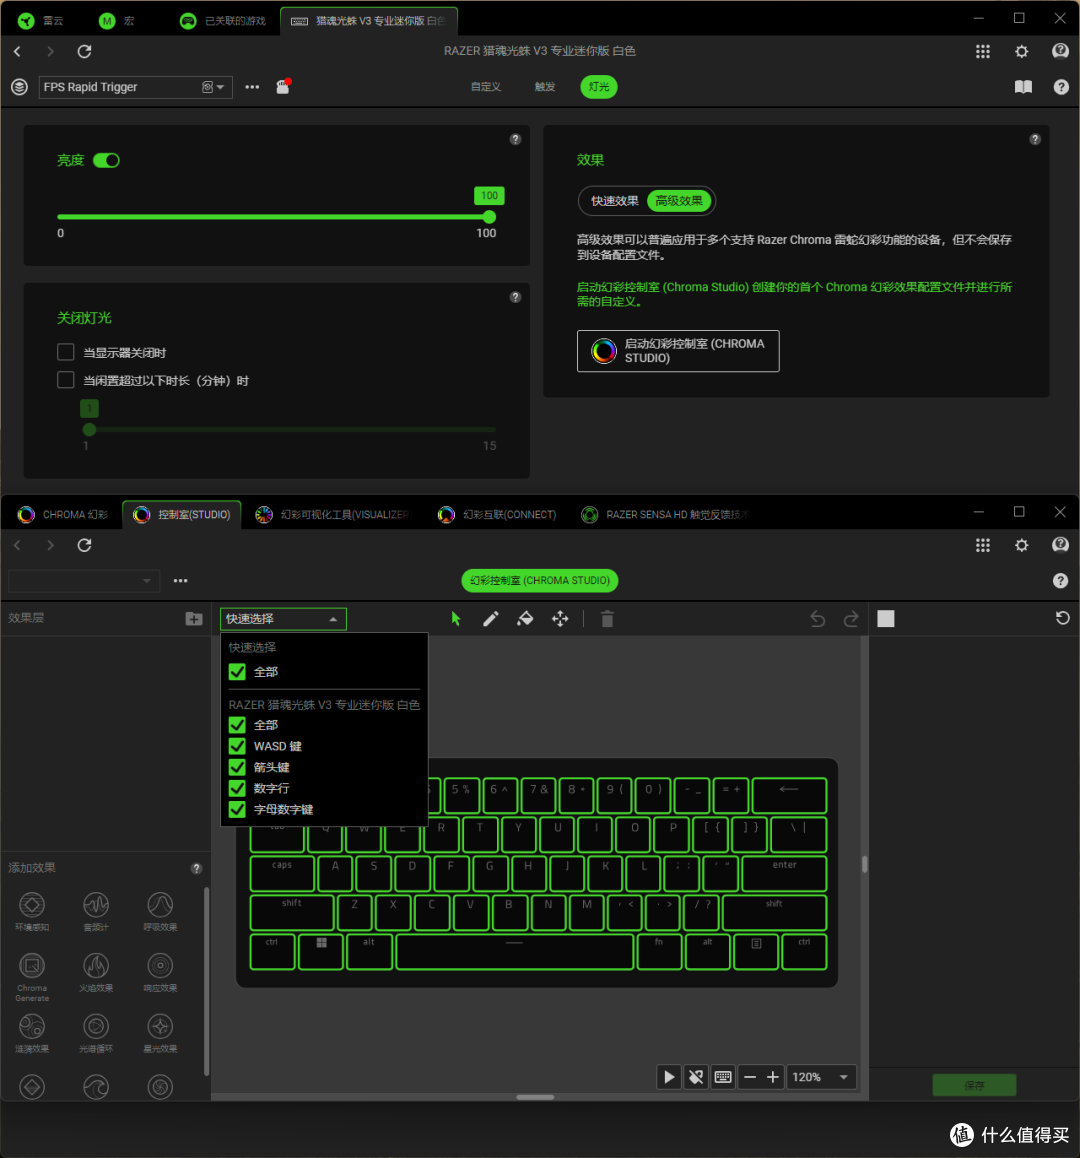The height and width of the screenshot is (1158, 1080).
Task: Uncheck 字母数字键 alphanumeric keys selection
Action: point(237,809)
